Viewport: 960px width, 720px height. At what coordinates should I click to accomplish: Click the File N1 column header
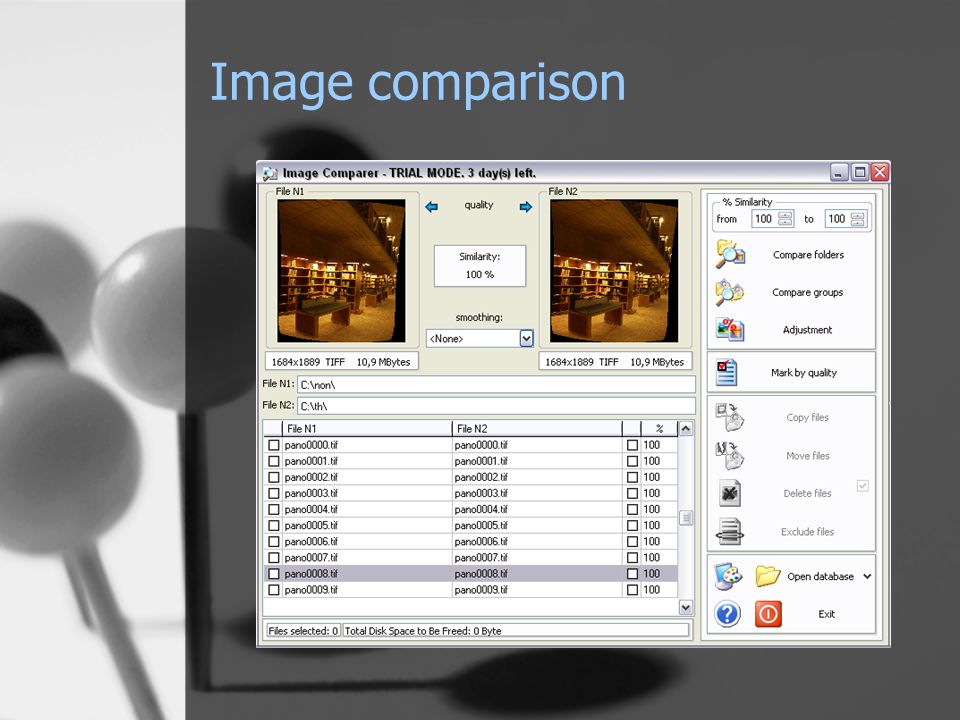point(366,429)
